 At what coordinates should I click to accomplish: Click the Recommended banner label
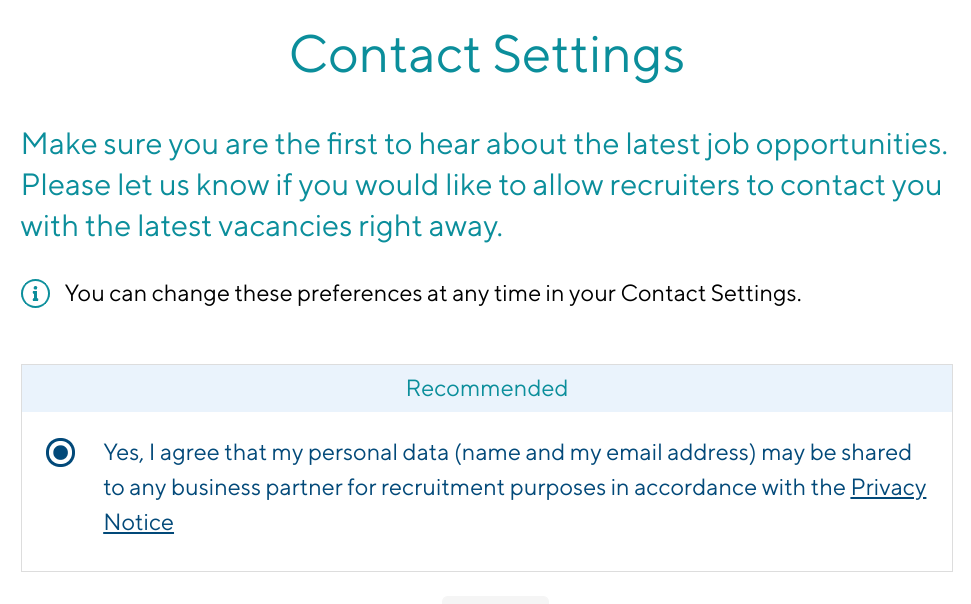487,388
